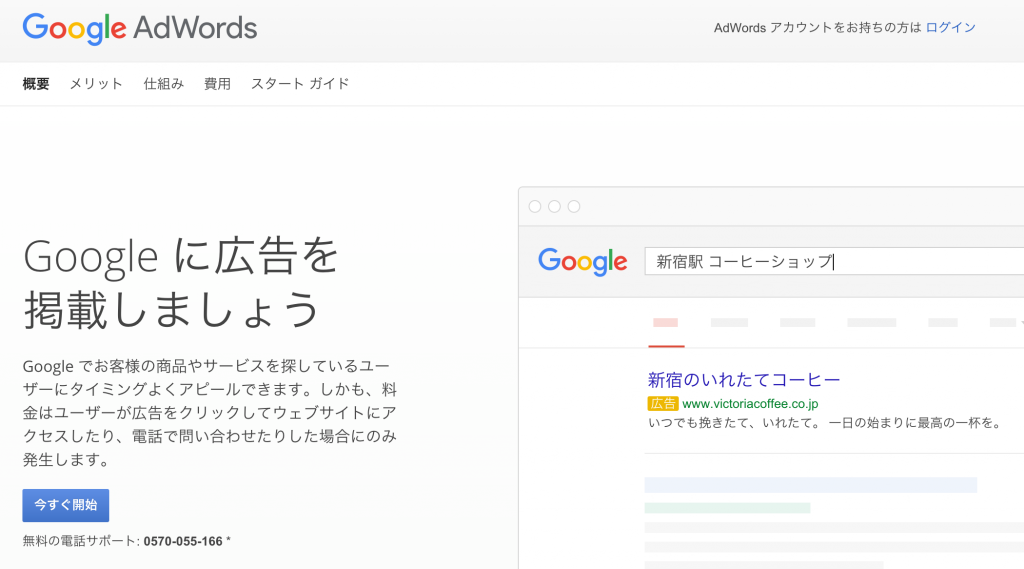Open the 仕組み tab
The height and width of the screenshot is (569, 1024).
click(x=163, y=84)
